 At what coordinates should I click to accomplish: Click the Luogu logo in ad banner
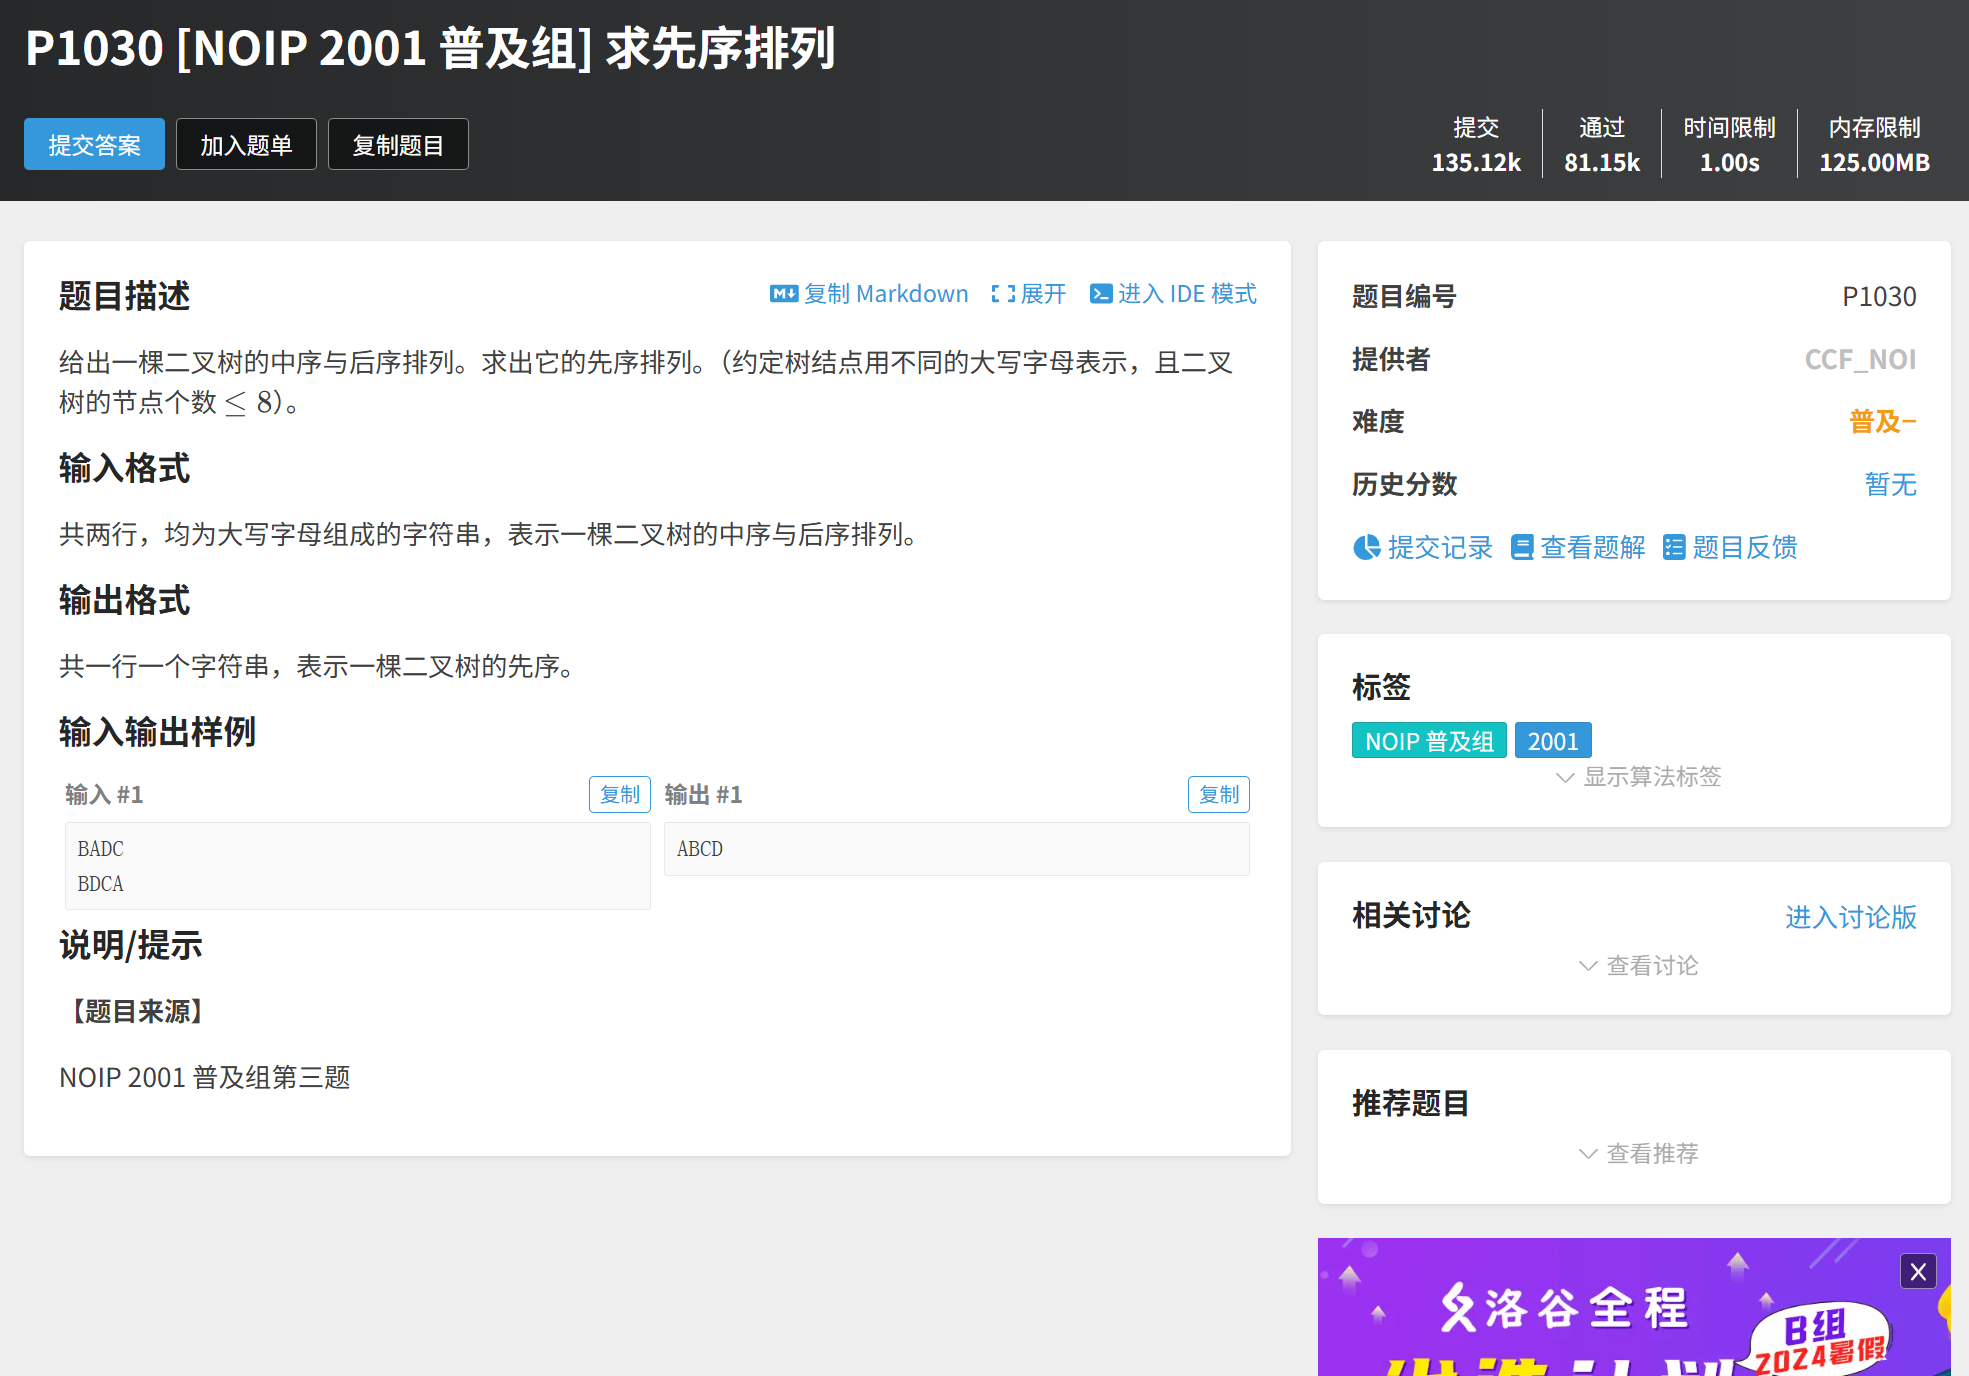tap(1459, 1307)
